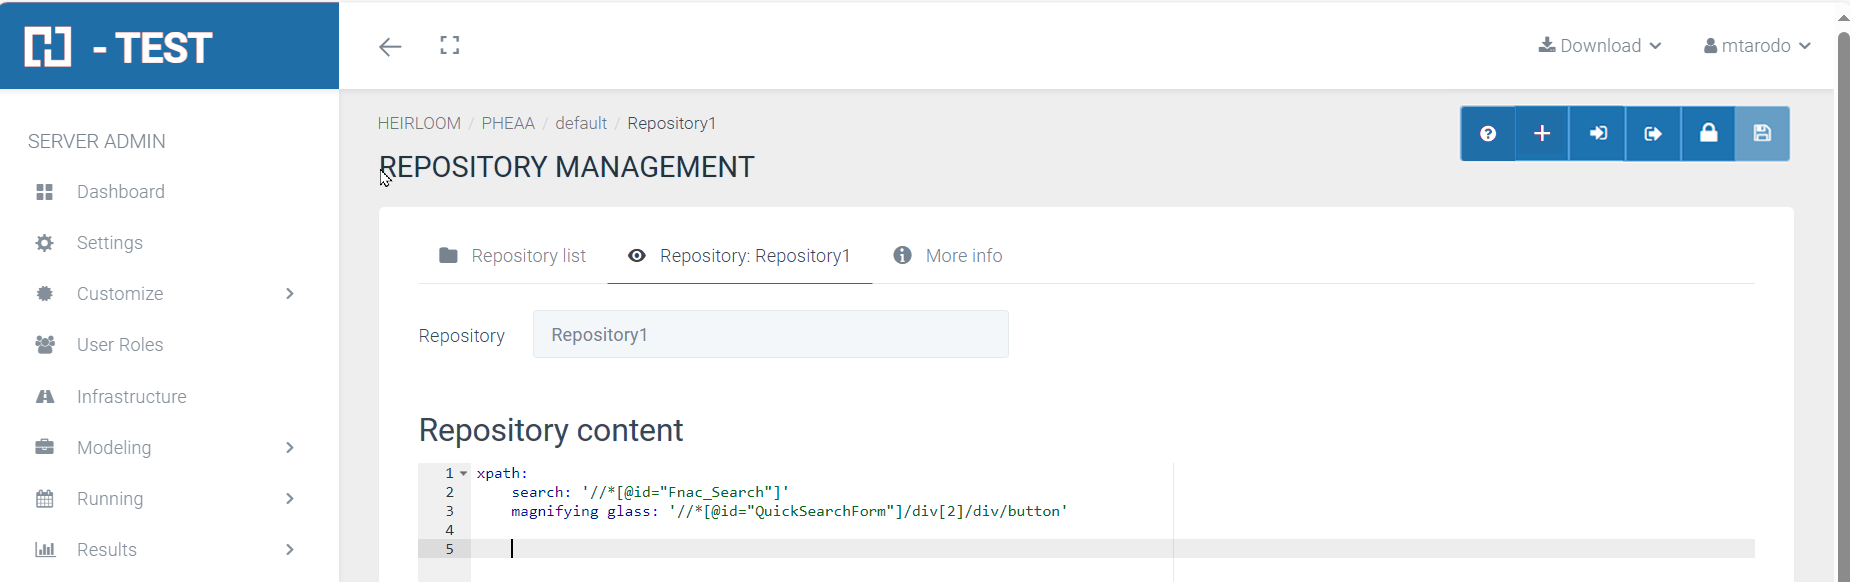This screenshot has height=582, width=1850.
Task: Click the lock repository icon
Action: (x=1708, y=134)
